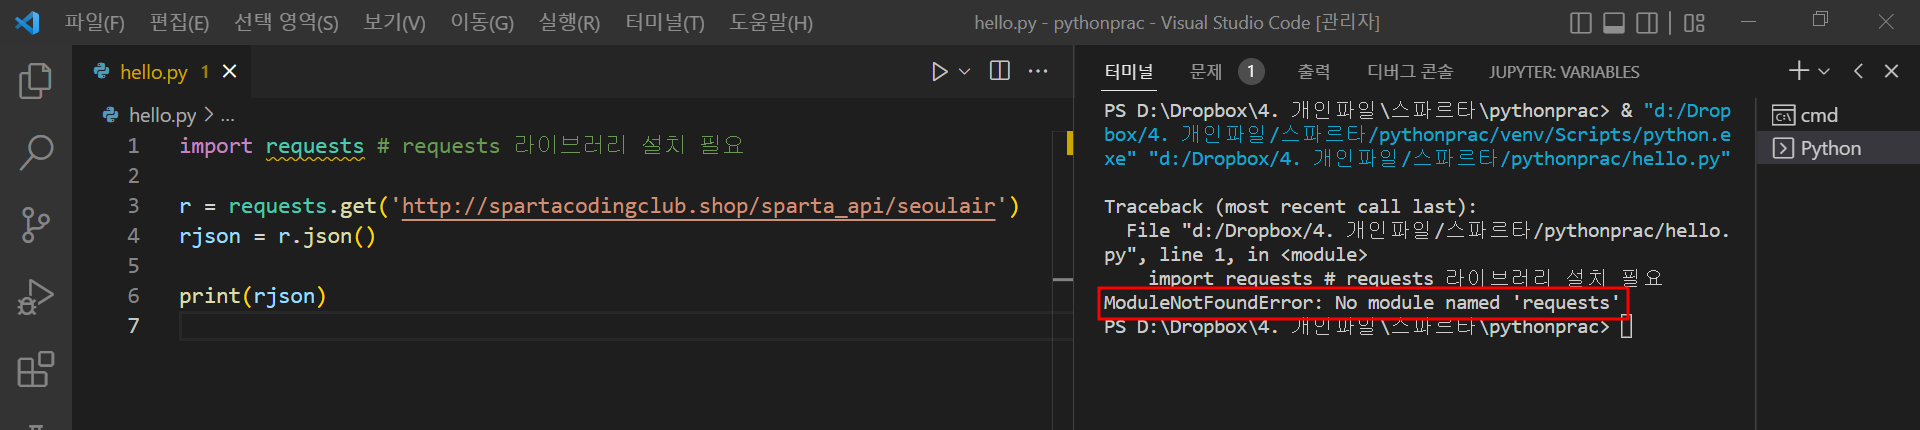Image resolution: width=1920 pixels, height=430 pixels.
Task: Open the 보기(V) menu
Action: coord(394,22)
